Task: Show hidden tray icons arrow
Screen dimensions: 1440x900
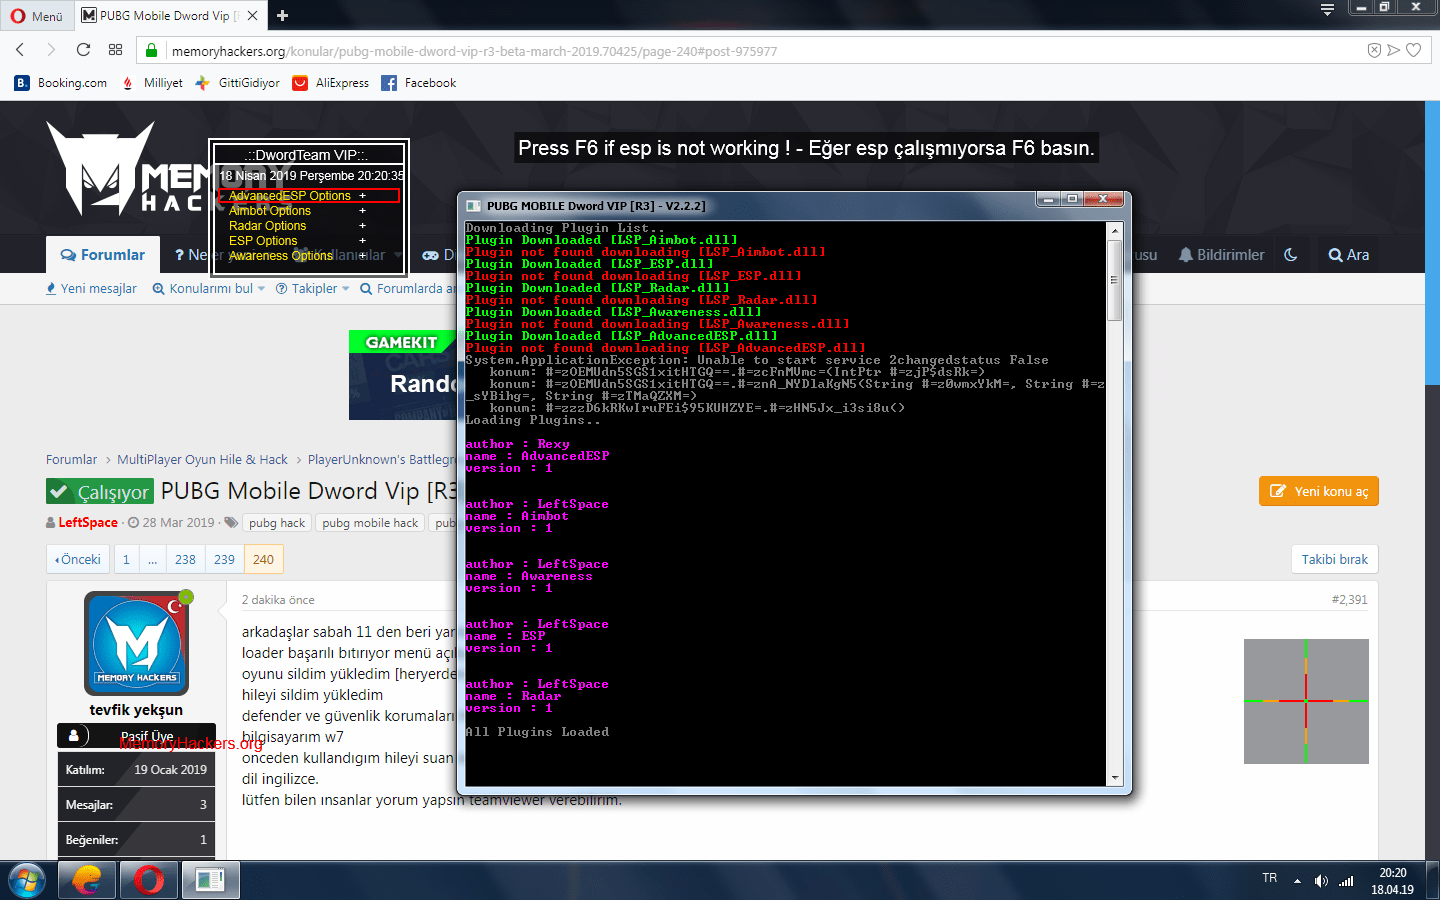Action: 1297,881
